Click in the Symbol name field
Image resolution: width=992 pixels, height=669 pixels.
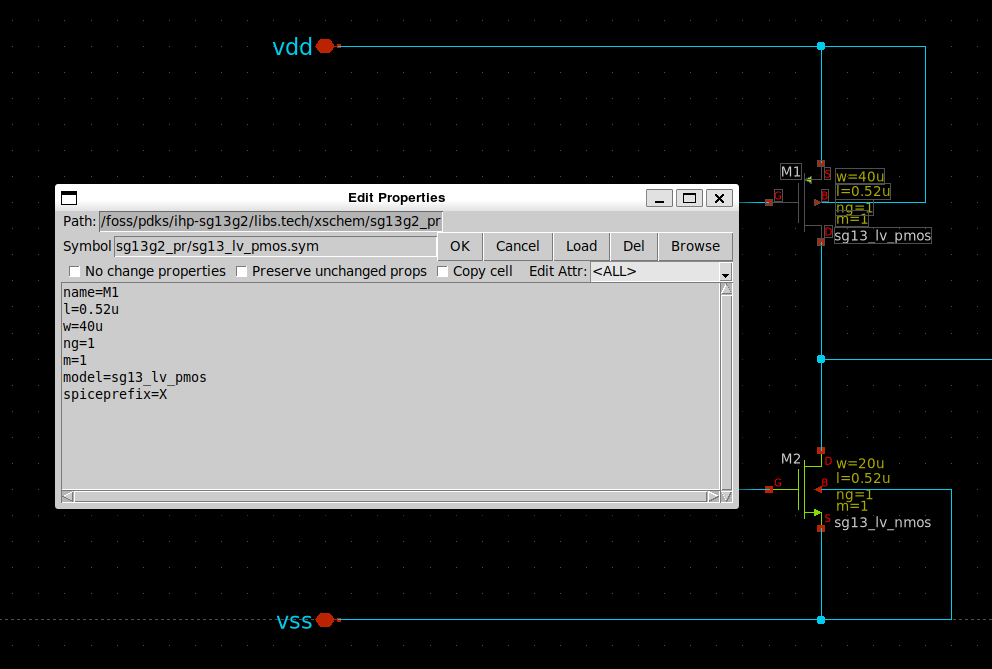(x=275, y=246)
